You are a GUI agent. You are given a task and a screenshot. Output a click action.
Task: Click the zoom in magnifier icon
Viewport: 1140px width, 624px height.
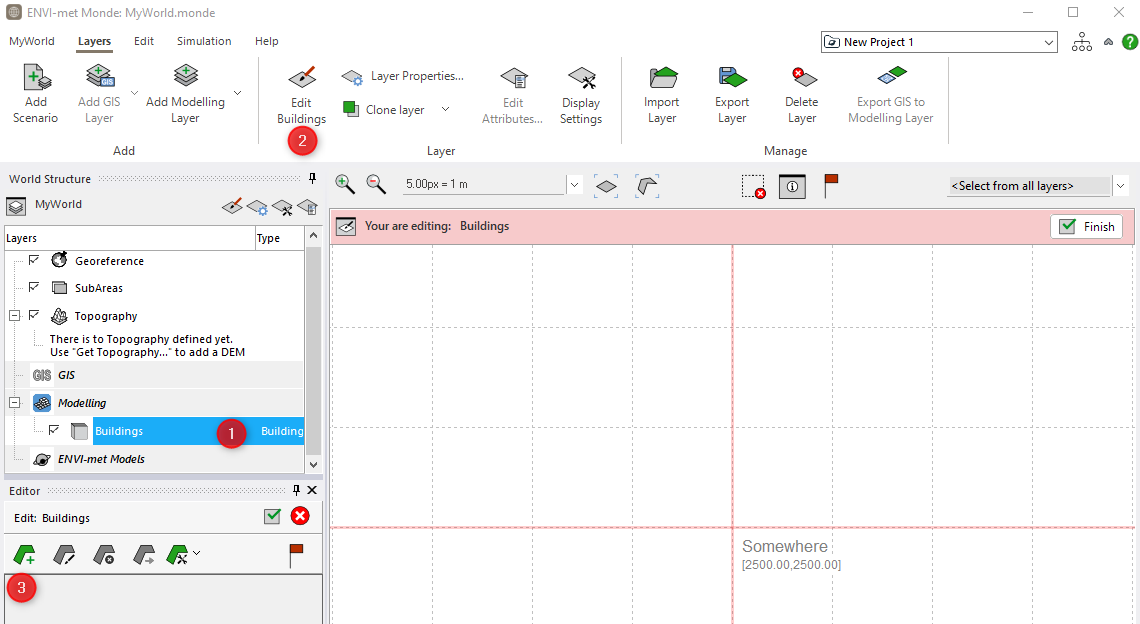[345, 184]
